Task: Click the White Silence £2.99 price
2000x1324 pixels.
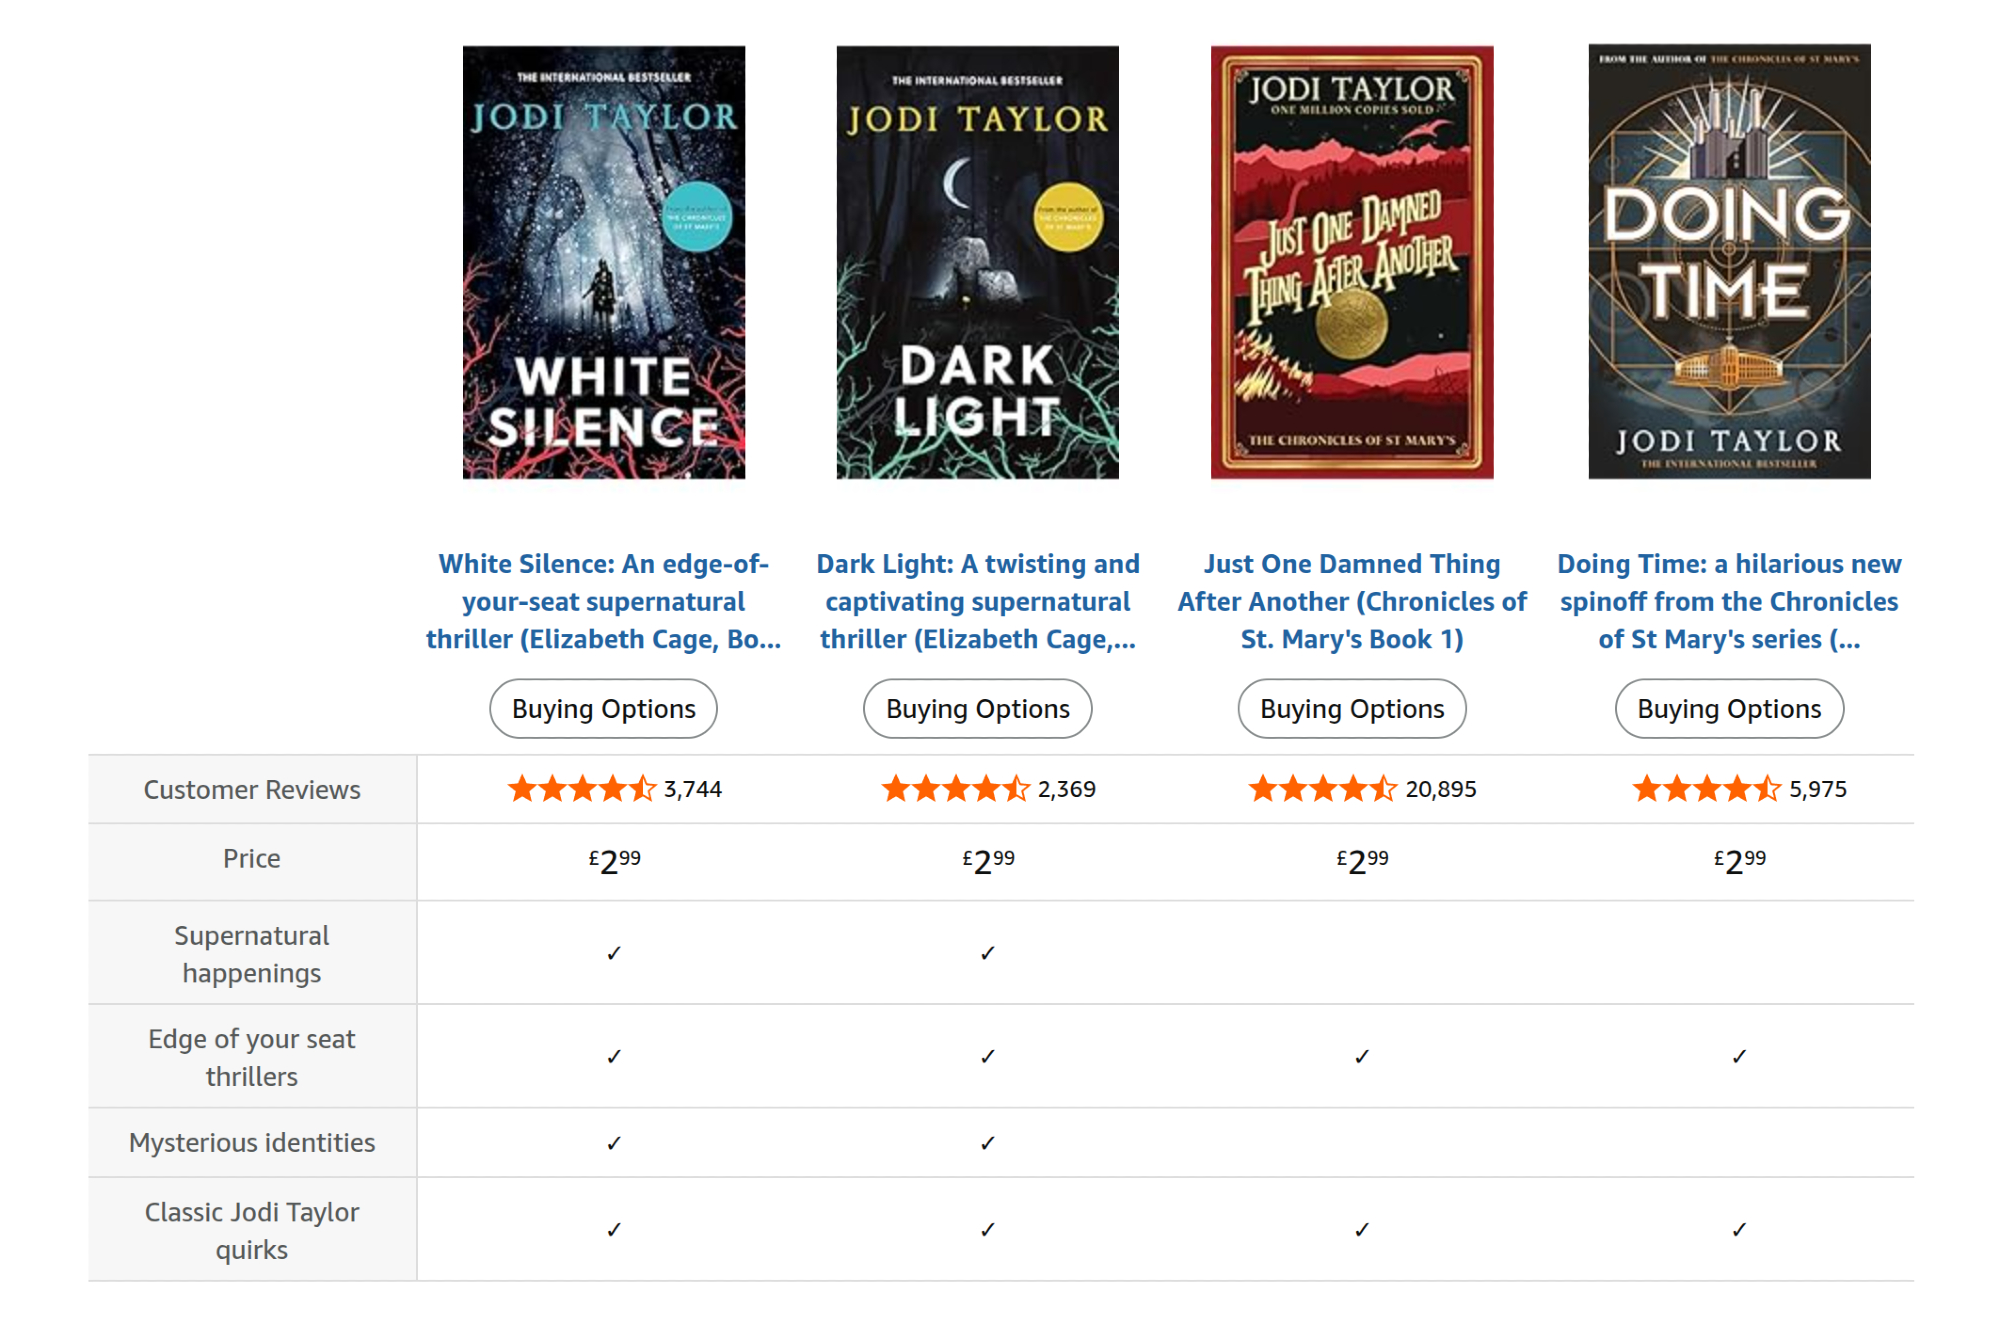Action: coord(614,860)
